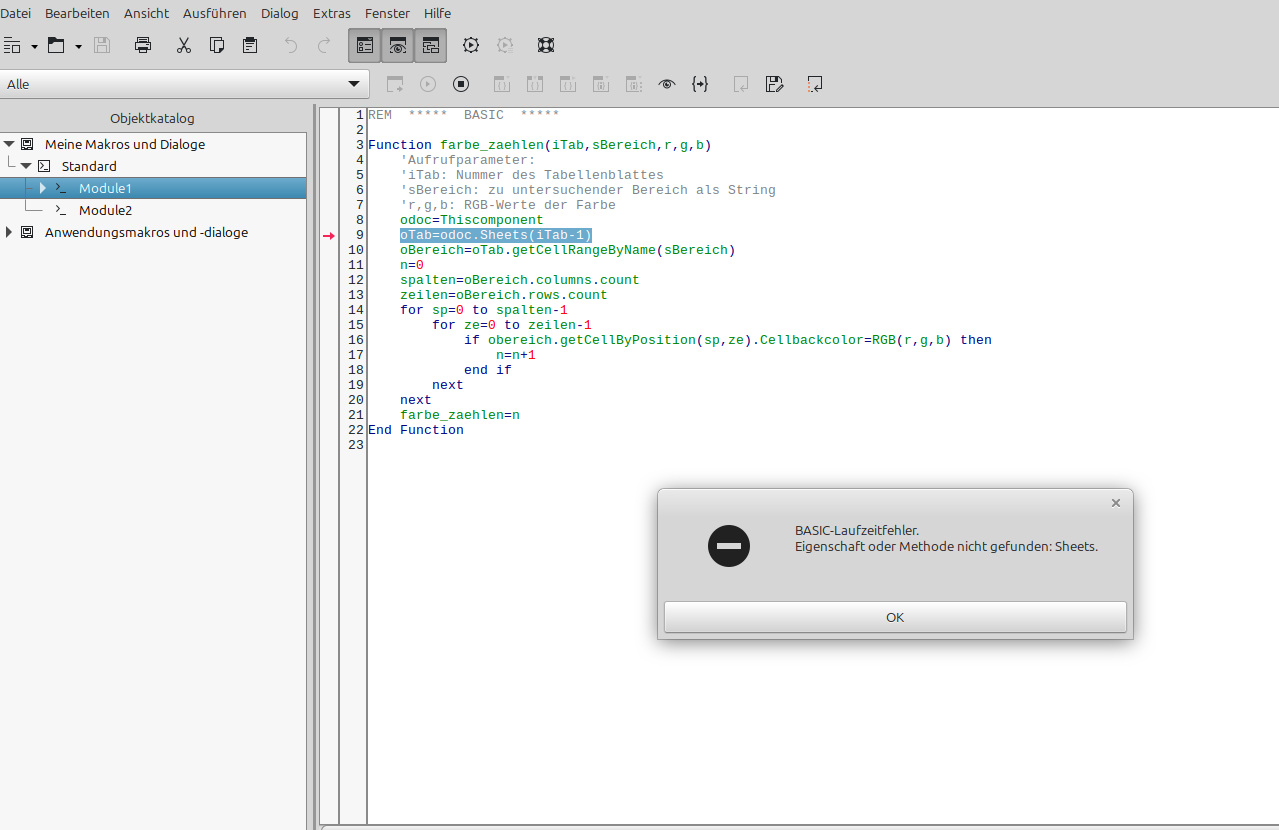Open the Extras menu
This screenshot has height=830, width=1279.
(x=332, y=13)
